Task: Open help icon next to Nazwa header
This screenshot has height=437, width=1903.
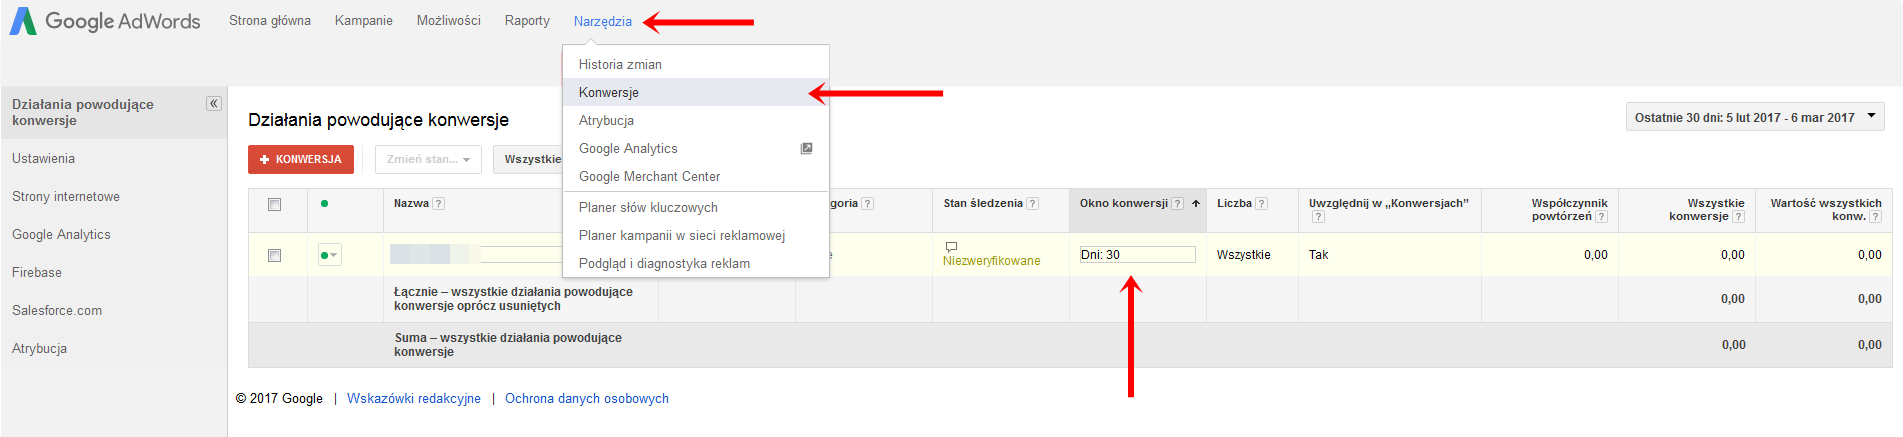Action: pyautogui.click(x=439, y=203)
